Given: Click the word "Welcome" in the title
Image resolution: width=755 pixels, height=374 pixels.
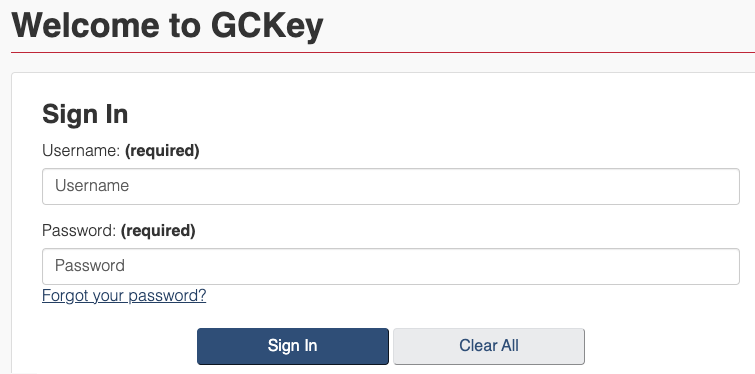Looking at the screenshot, I should (85, 25).
